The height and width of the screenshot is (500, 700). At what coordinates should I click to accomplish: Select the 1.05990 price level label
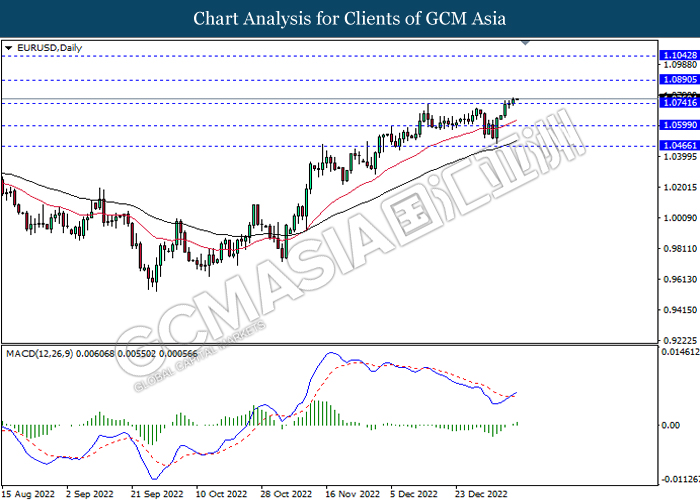[x=679, y=125]
